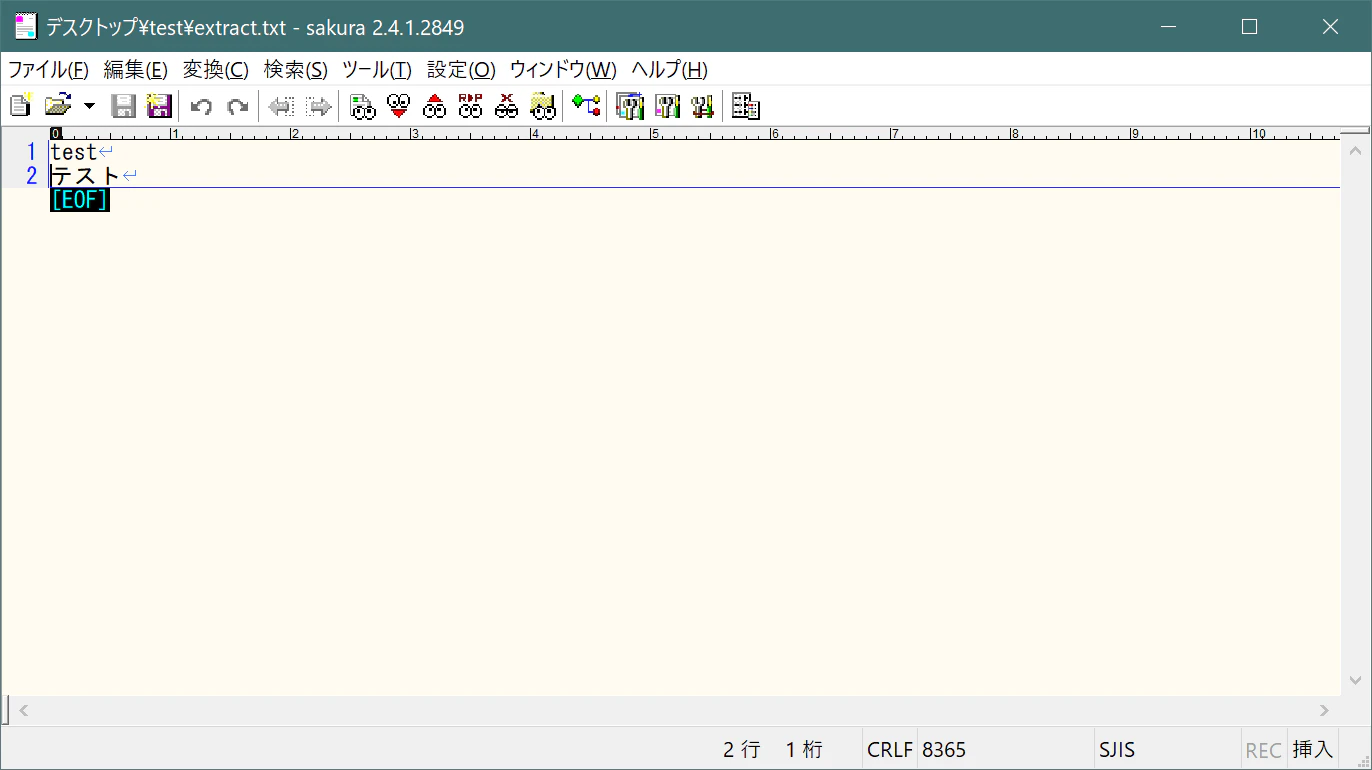The height and width of the screenshot is (770, 1372).
Task: Jump back in the movement history
Action: (x=281, y=106)
